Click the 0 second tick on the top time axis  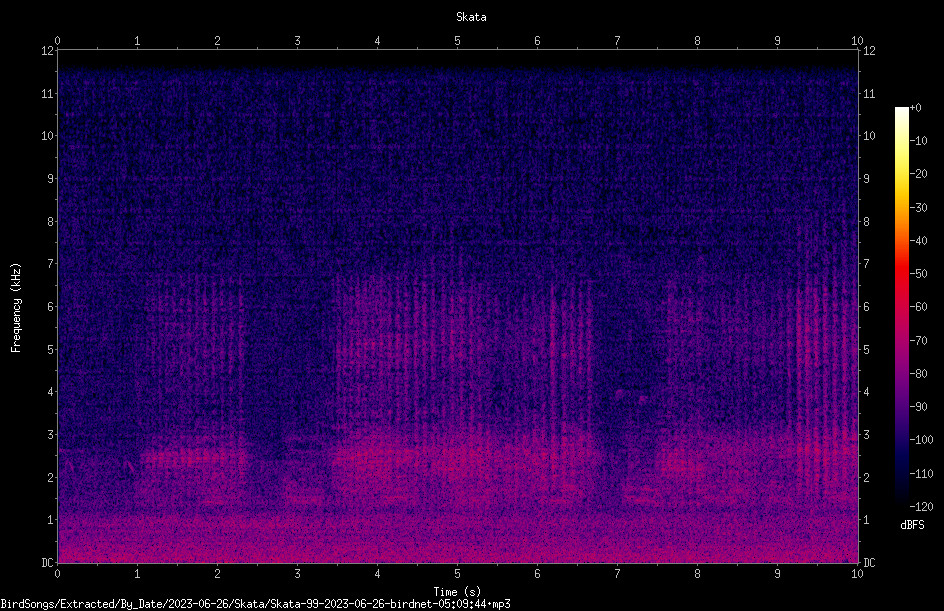pyautogui.click(x=57, y=41)
